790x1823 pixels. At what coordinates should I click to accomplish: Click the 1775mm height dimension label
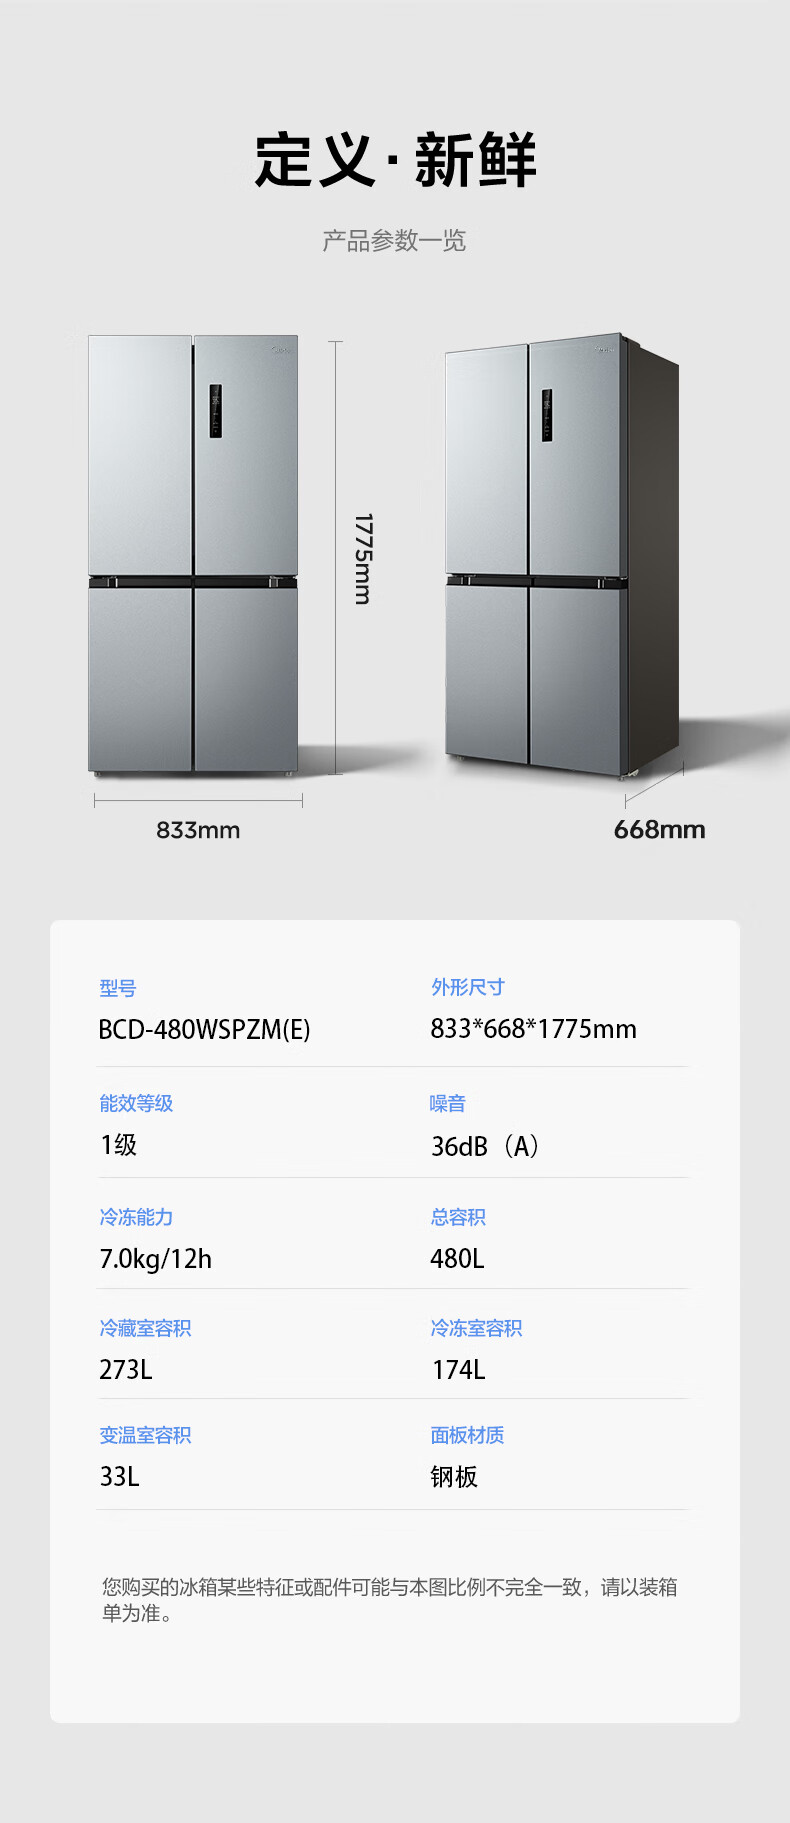coord(363,559)
